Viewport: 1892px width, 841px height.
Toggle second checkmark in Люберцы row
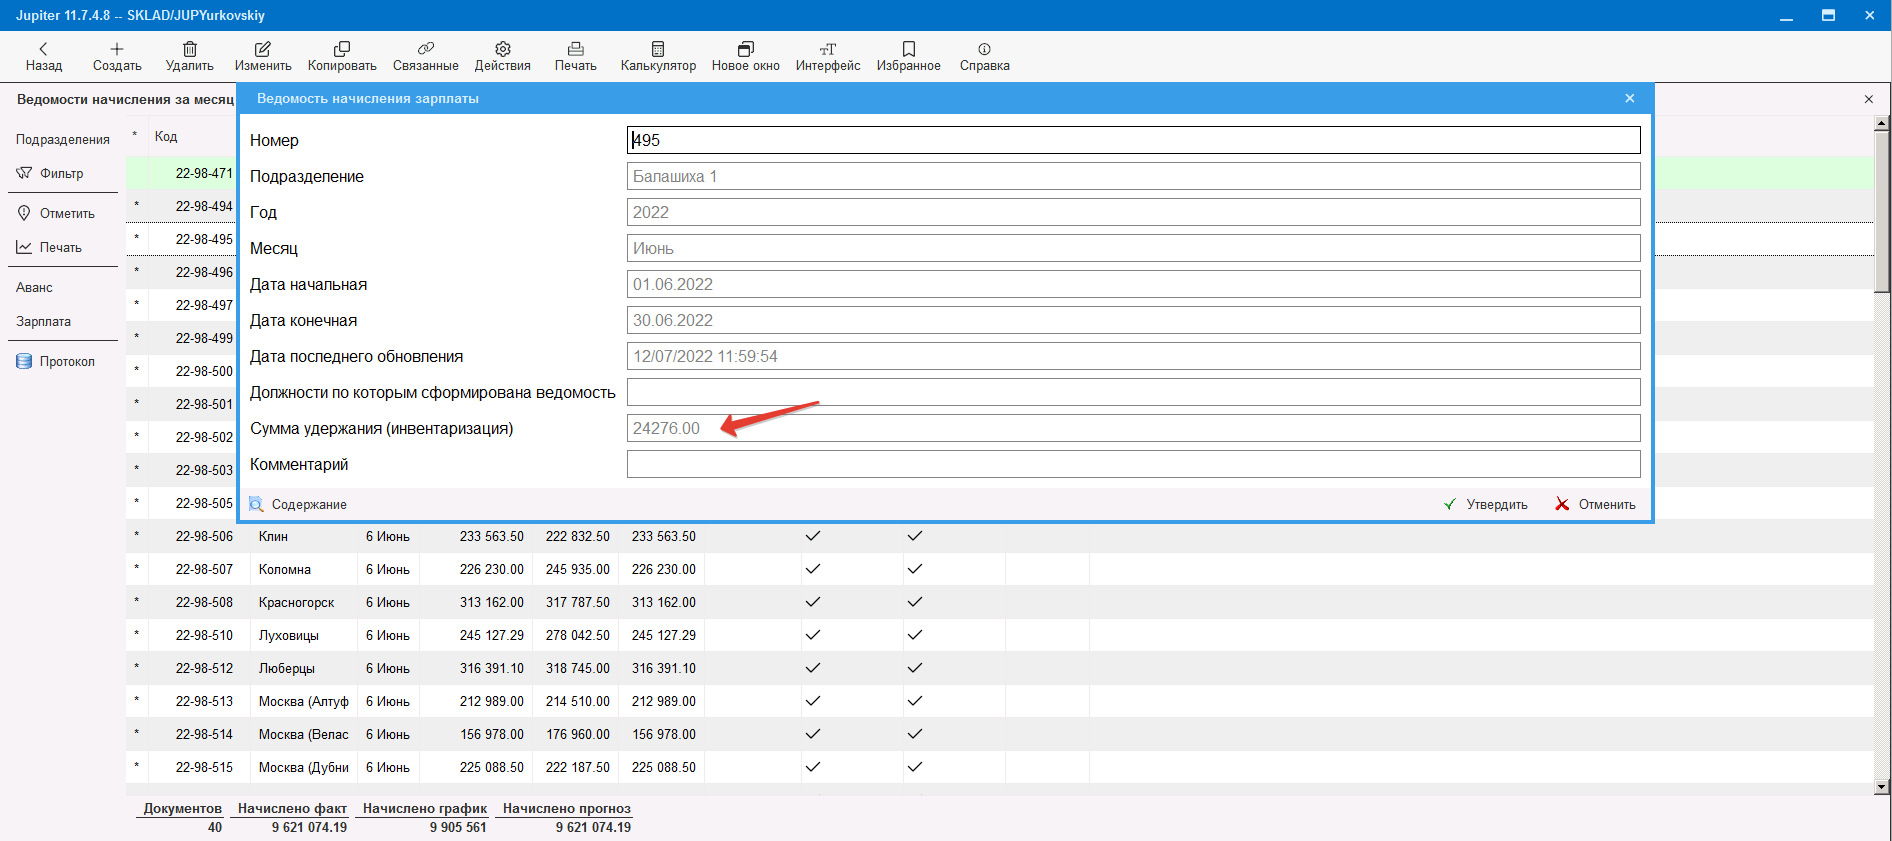click(x=914, y=668)
